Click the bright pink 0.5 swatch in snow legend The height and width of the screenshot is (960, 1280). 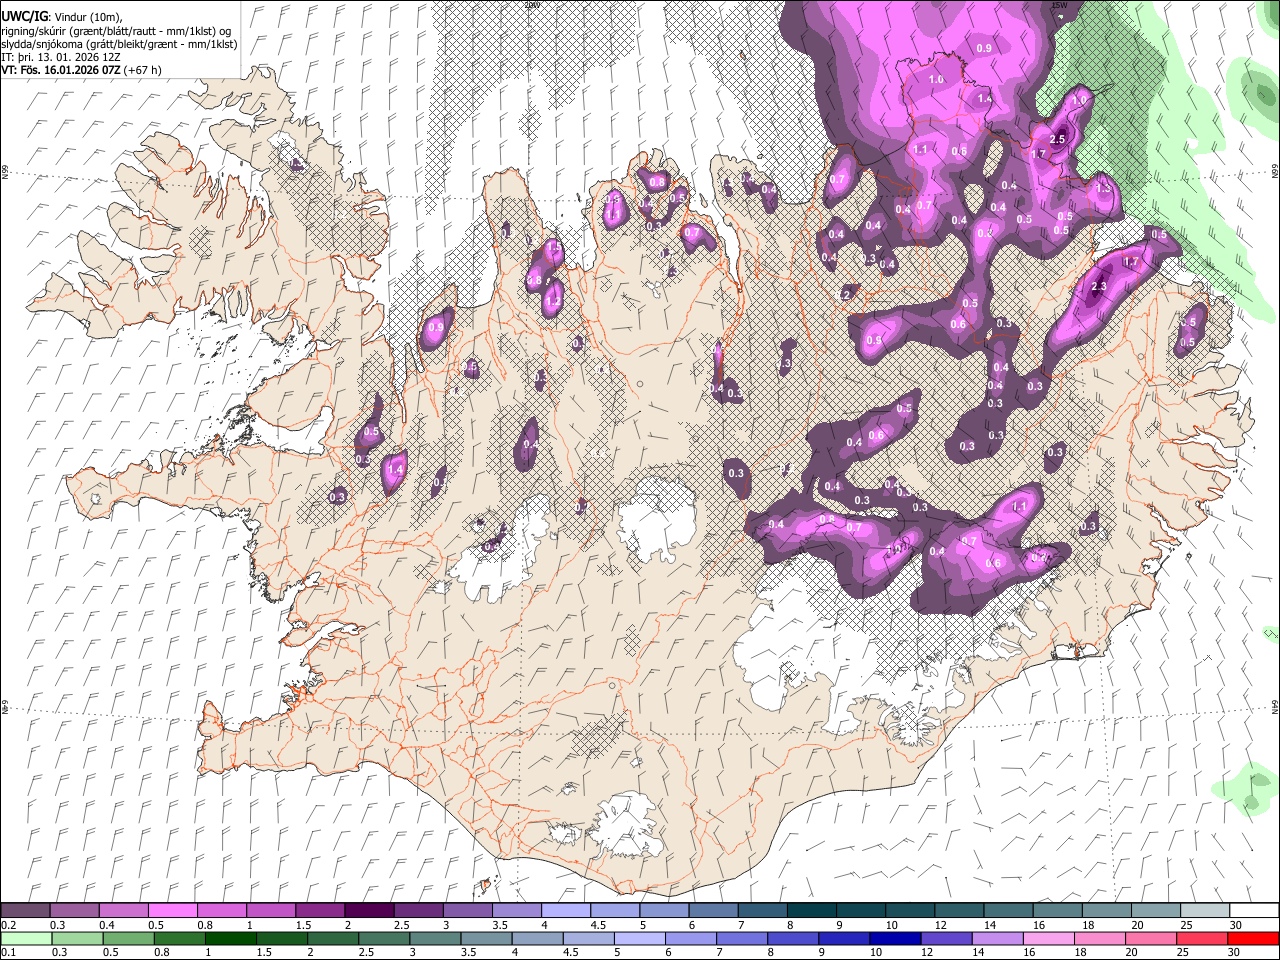point(172,910)
